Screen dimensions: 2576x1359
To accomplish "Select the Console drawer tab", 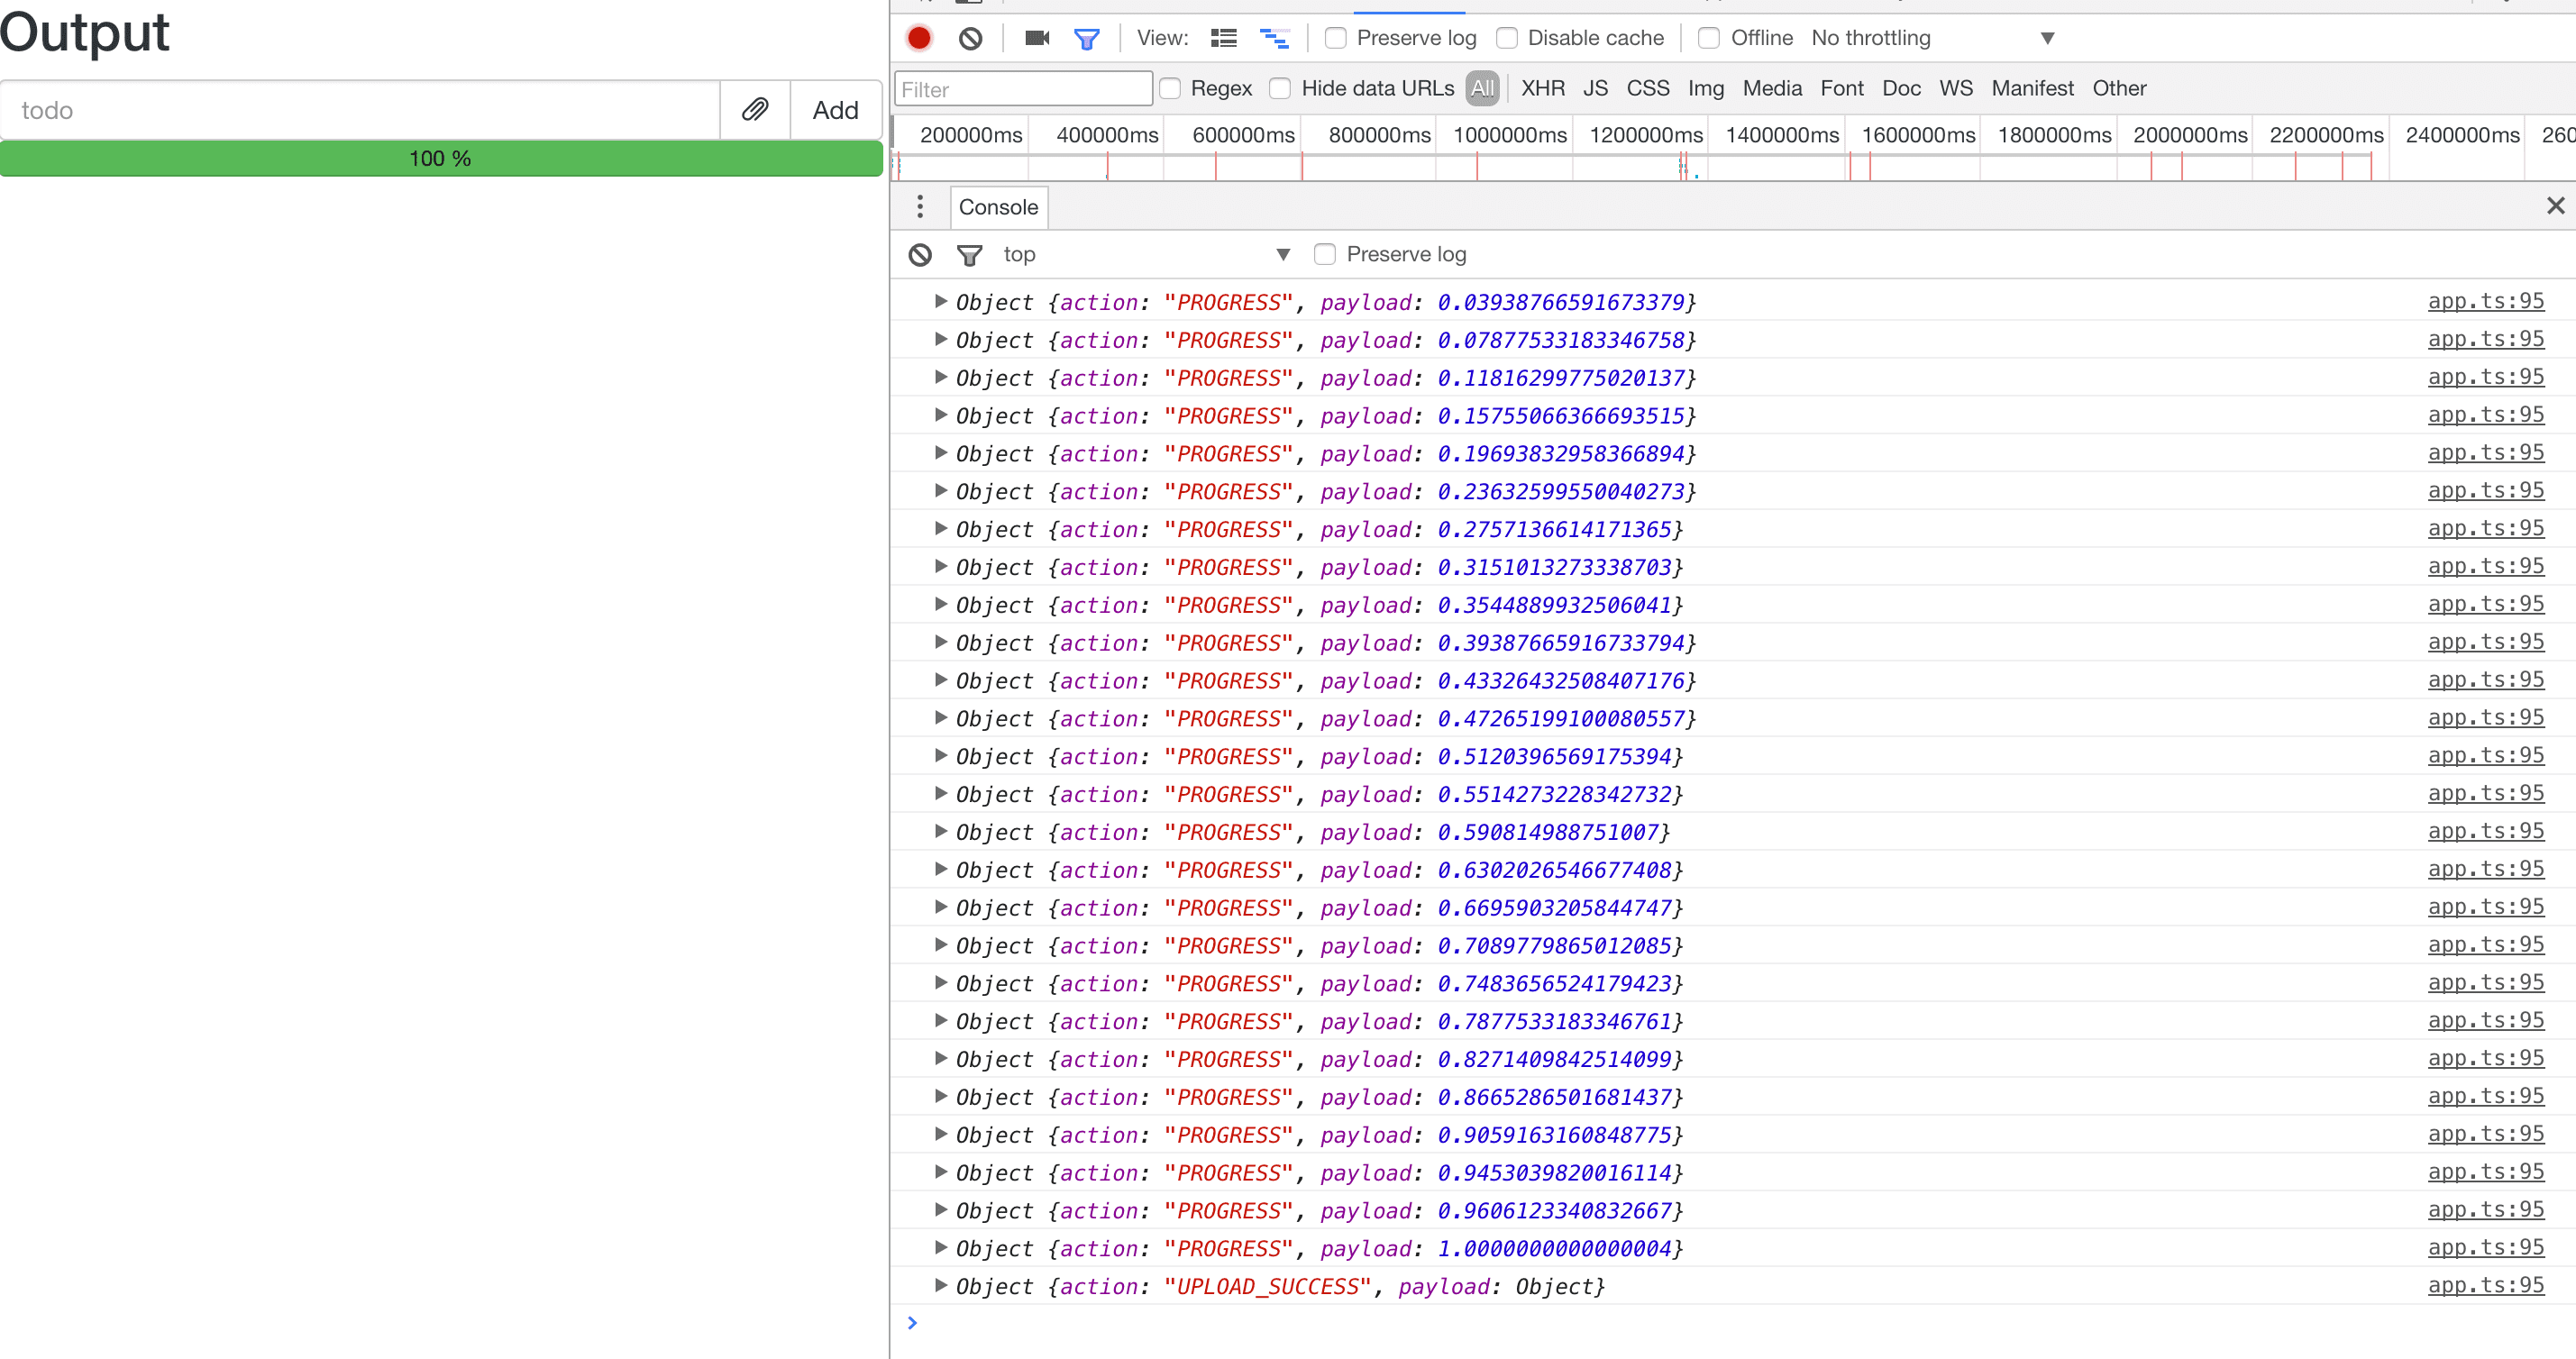I will click(998, 207).
